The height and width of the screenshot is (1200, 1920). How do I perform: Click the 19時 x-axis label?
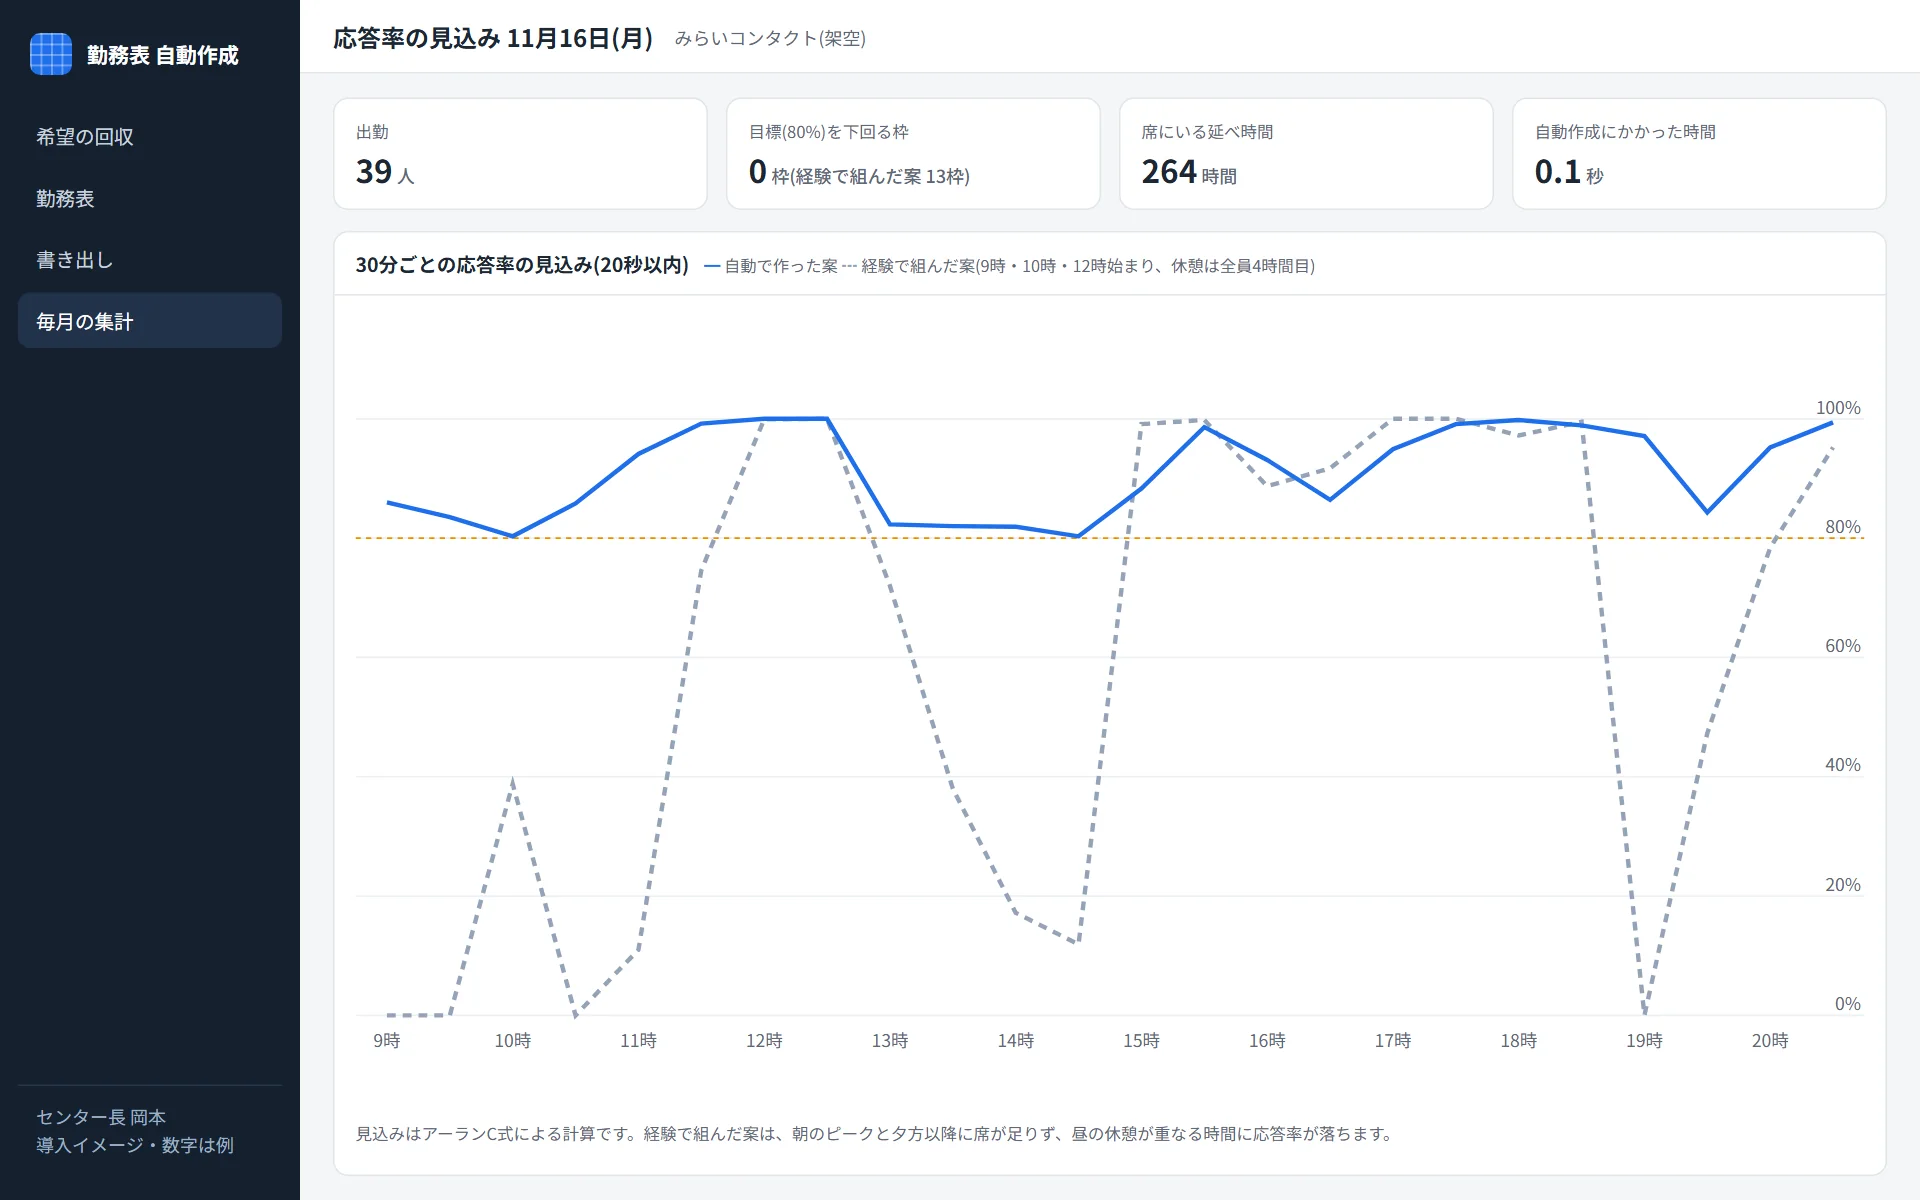click(1644, 1041)
